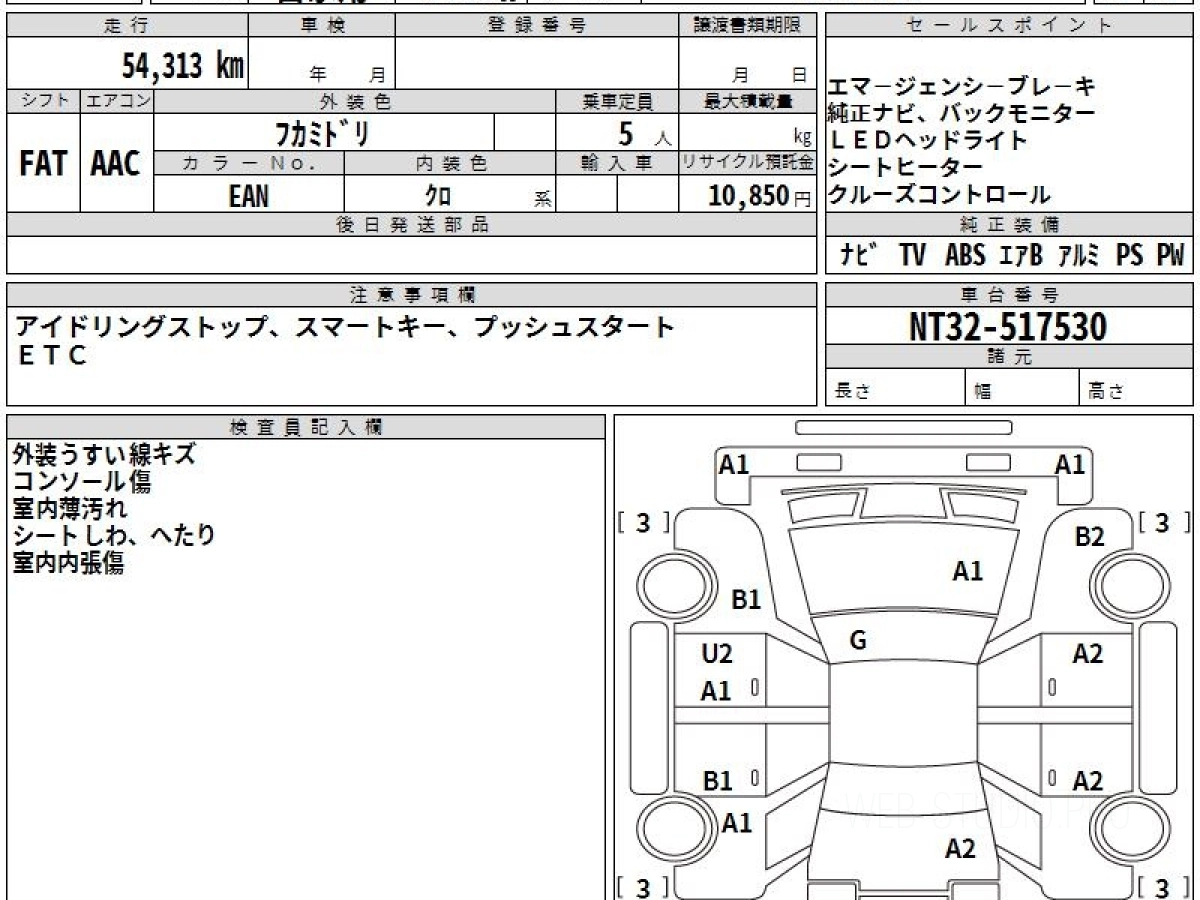Click the リサイクル預託金 label

(x=747, y=163)
